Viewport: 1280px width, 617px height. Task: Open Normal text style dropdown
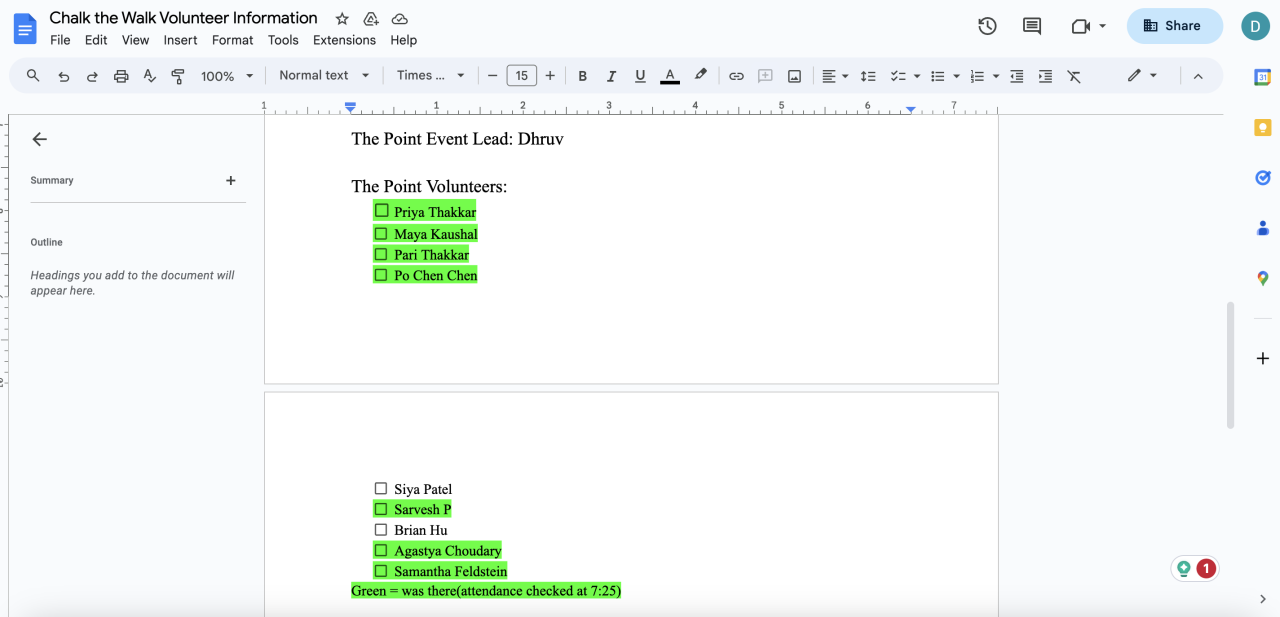(x=324, y=76)
